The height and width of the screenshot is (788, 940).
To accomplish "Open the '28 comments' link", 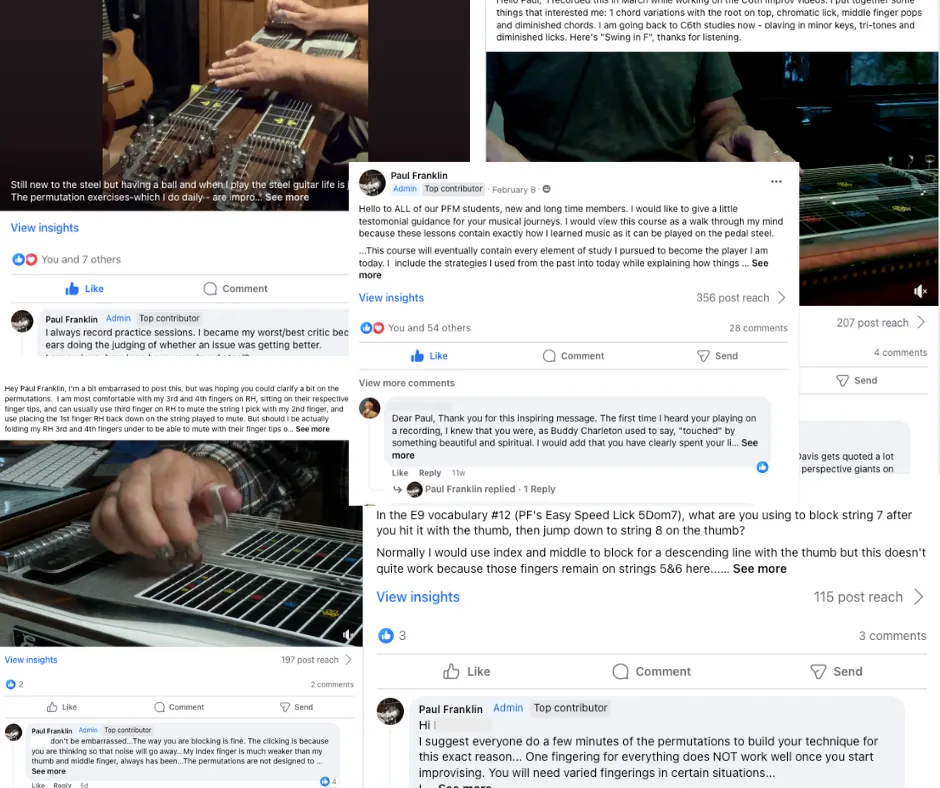I will coord(758,328).
